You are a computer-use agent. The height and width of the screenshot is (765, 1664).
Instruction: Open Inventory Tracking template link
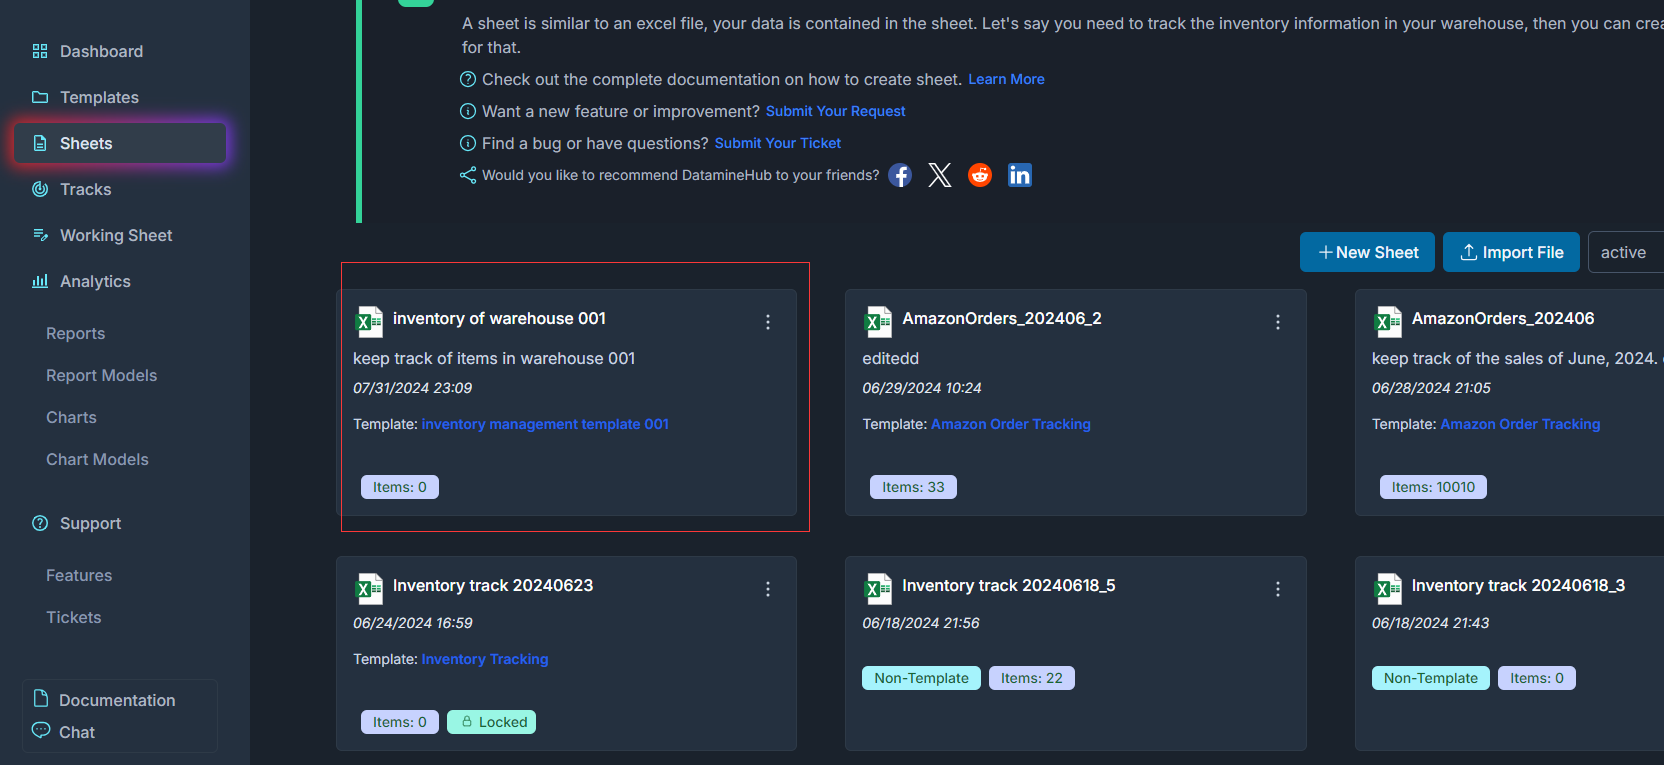tap(485, 659)
